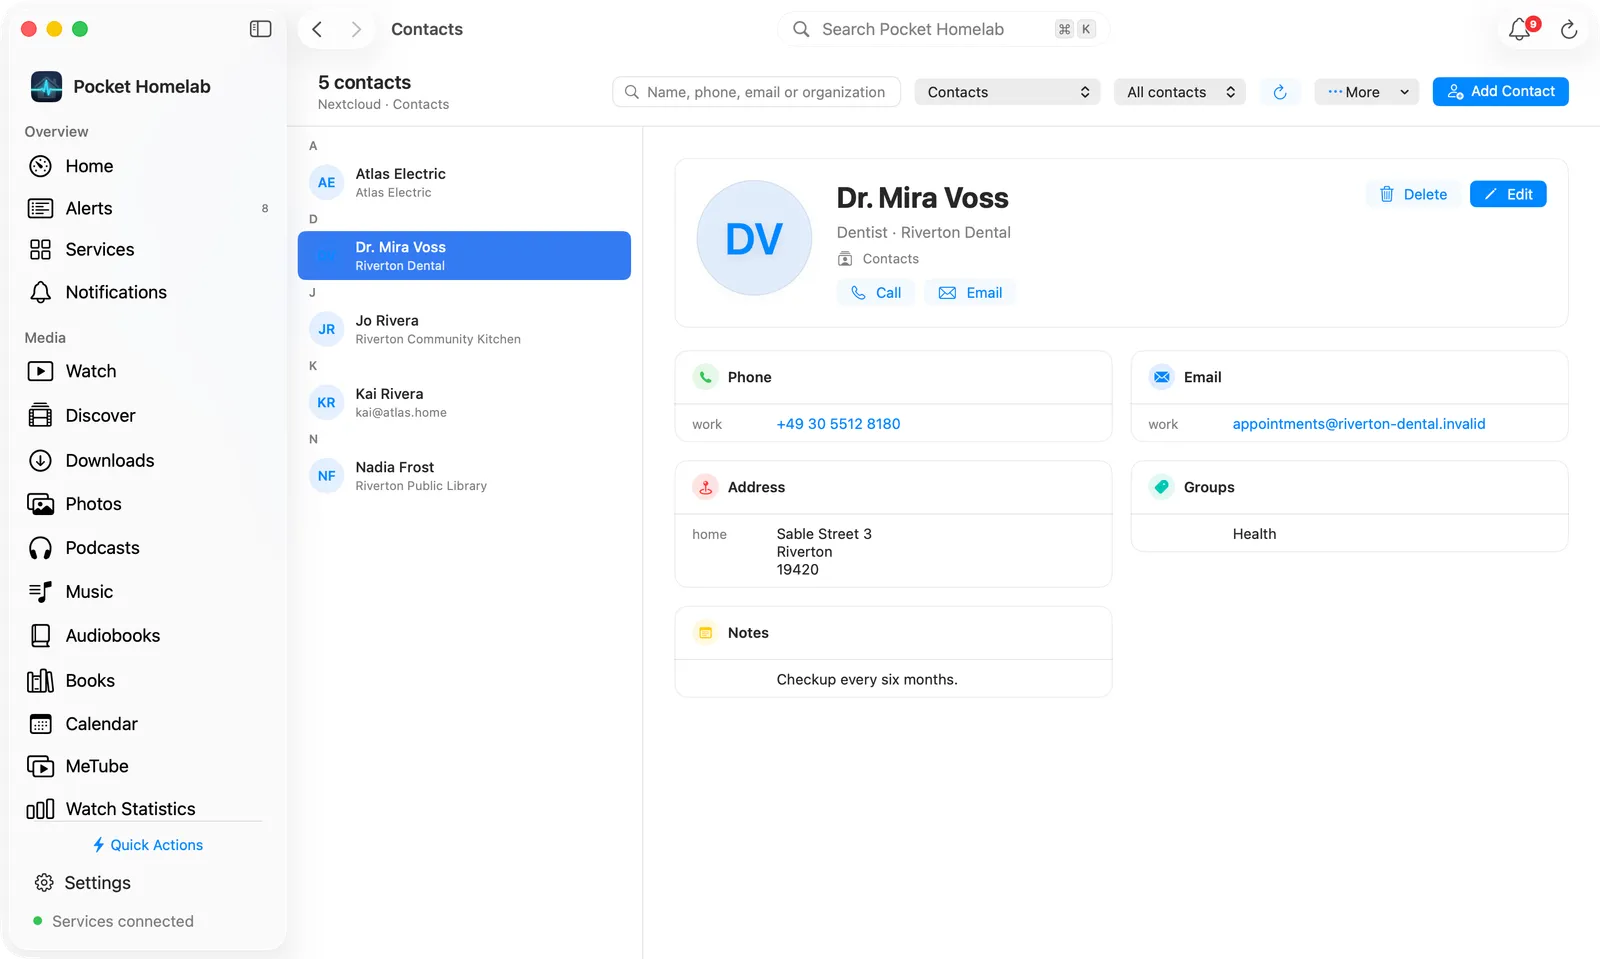
Task: Select Jo Rivera in the contact list
Action: tap(464, 329)
